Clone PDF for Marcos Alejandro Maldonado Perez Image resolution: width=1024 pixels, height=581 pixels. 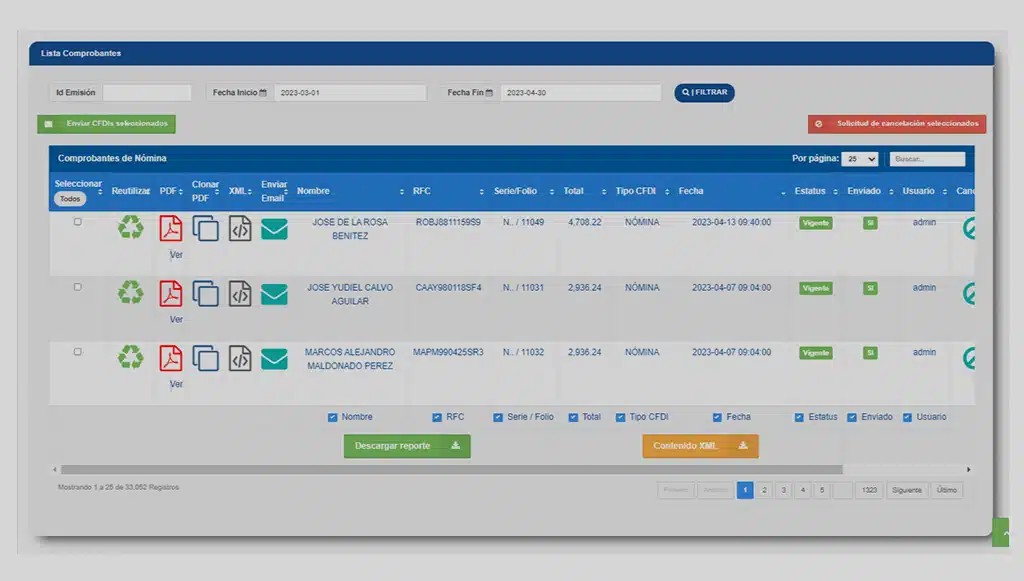[205, 358]
